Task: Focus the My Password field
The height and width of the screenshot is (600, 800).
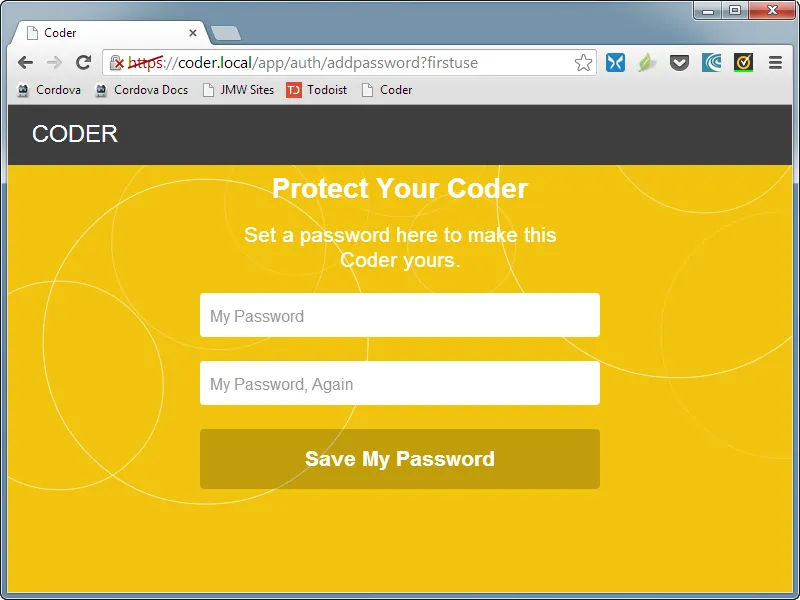Action: 400,315
